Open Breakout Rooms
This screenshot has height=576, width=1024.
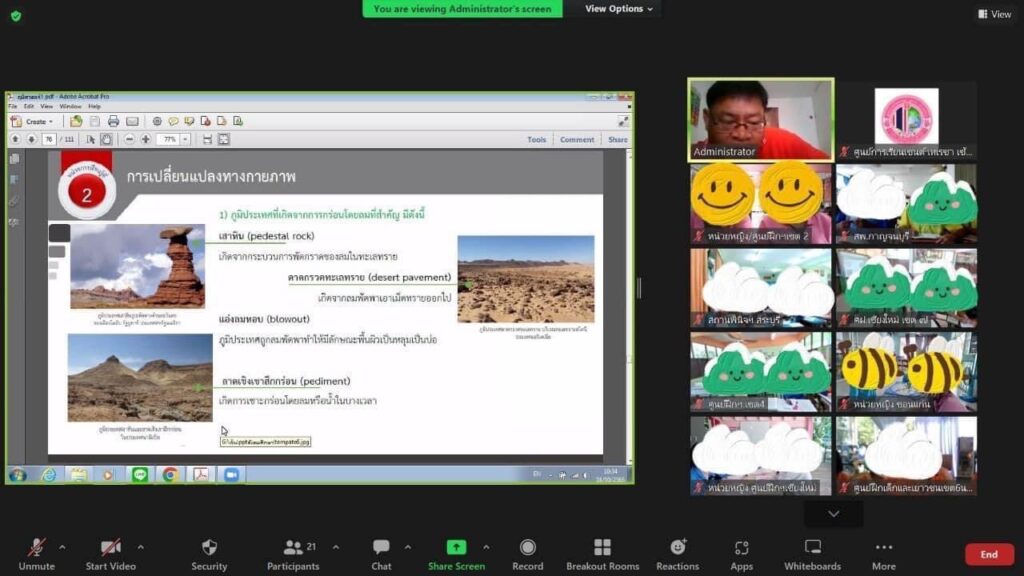click(602, 548)
